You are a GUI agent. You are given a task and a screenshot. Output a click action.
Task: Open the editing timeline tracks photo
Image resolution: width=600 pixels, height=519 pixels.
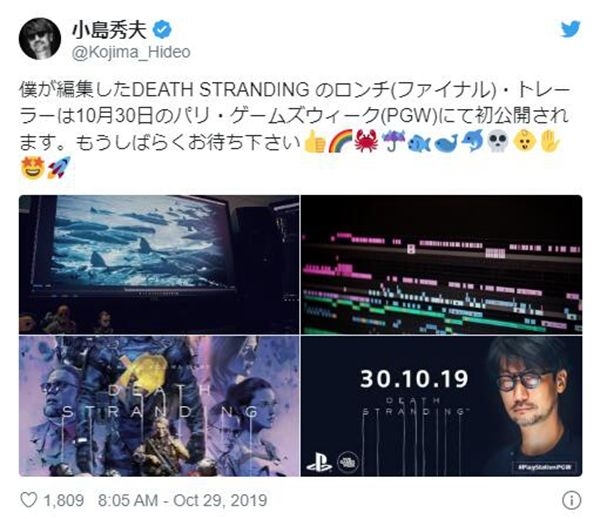click(441, 264)
